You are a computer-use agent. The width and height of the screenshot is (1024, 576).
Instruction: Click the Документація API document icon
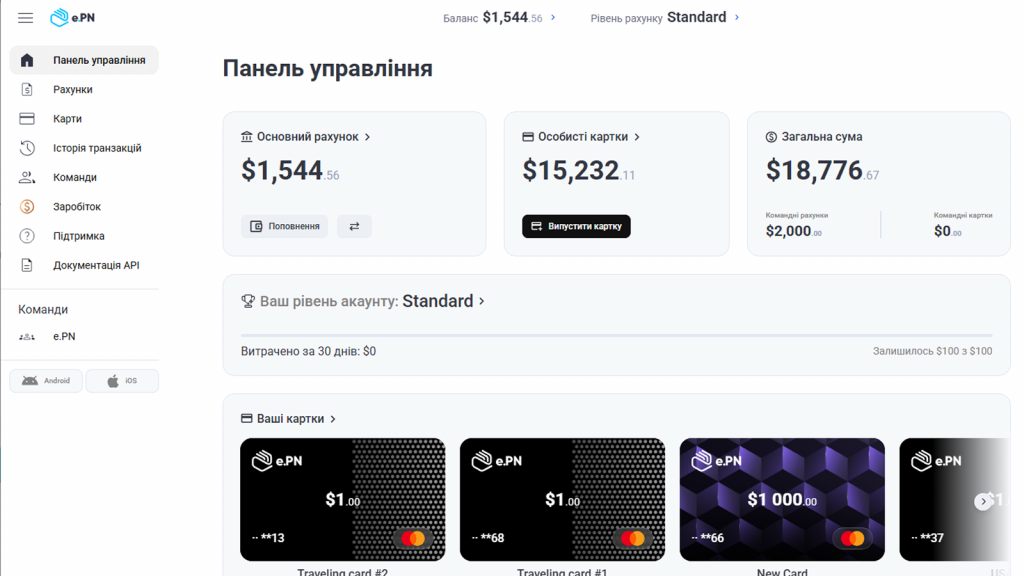click(x=27, y=265)
